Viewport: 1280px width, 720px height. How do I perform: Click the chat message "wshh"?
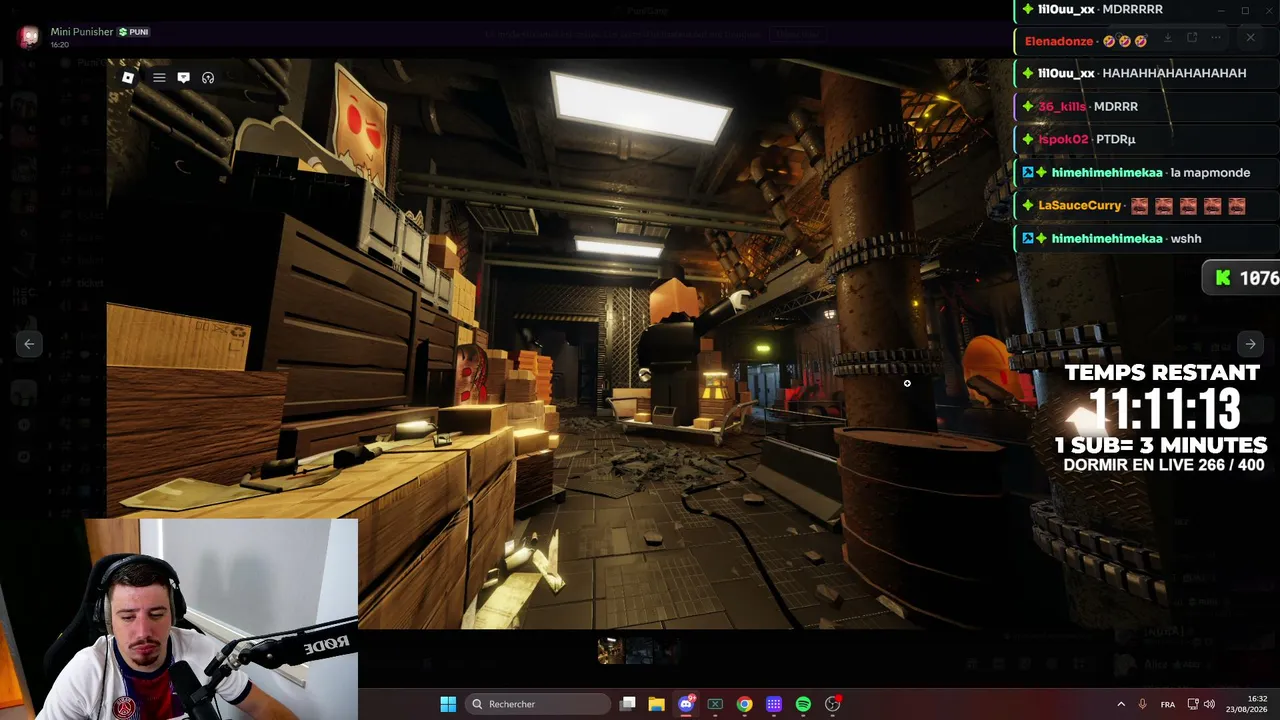point(1186,238)
